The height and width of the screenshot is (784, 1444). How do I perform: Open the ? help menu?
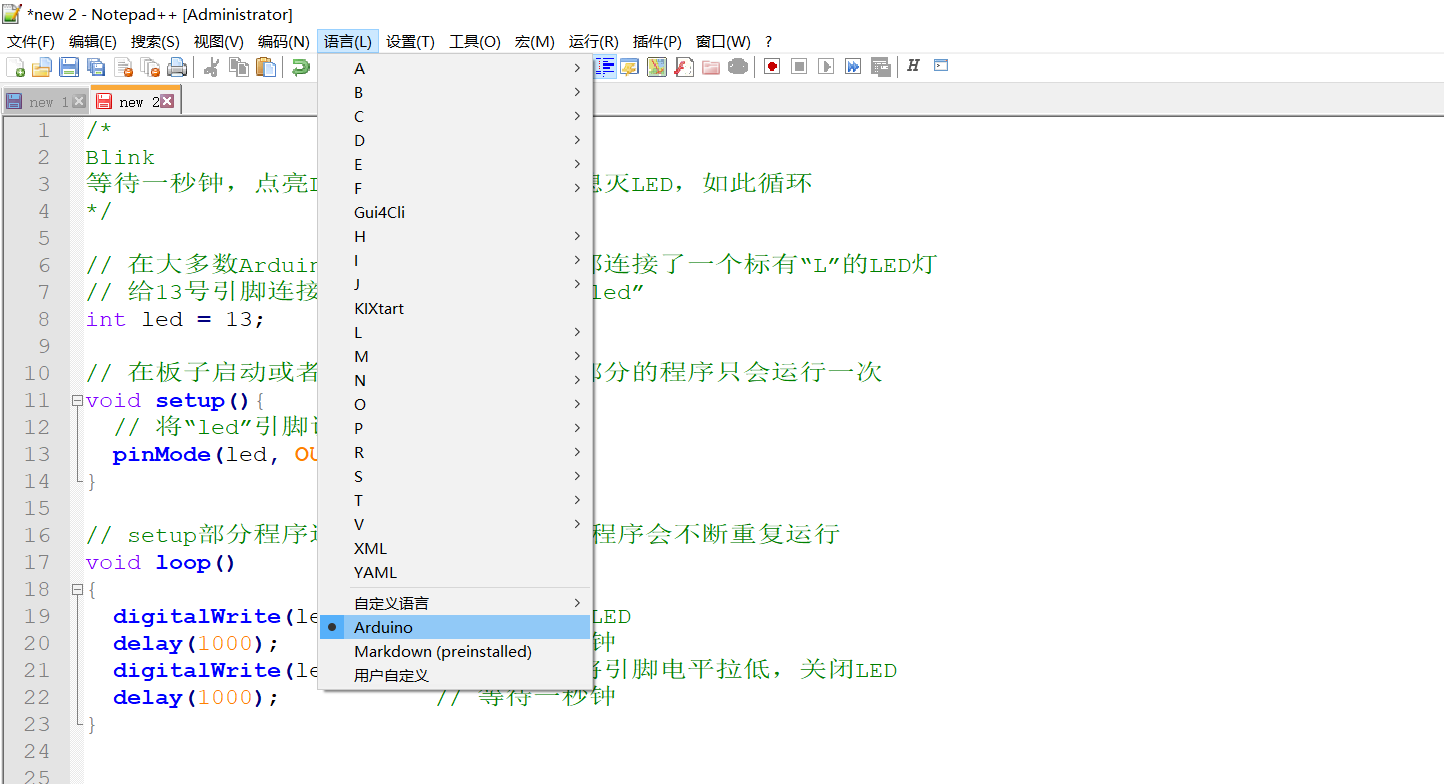768,41
